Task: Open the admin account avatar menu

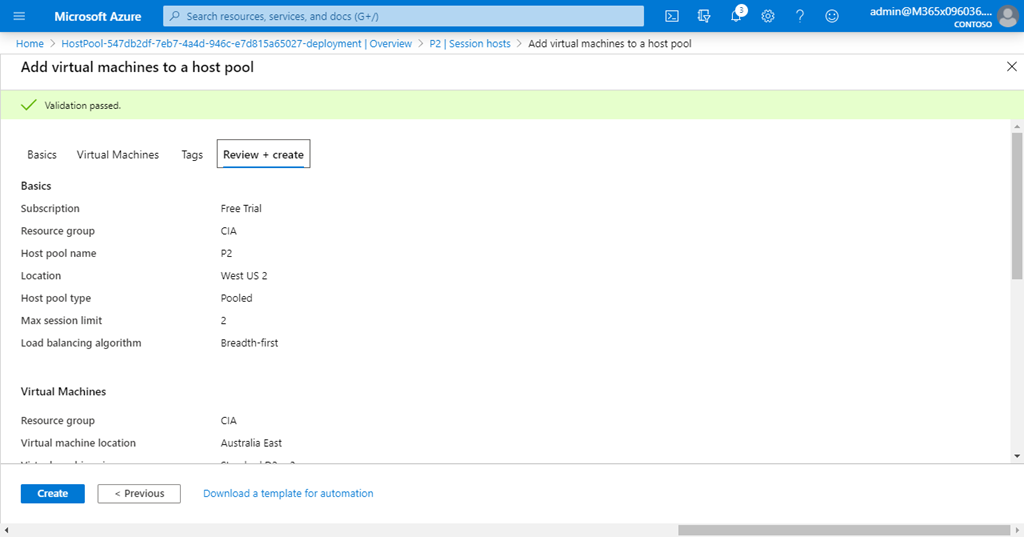Action: [x=1007, y=16]
